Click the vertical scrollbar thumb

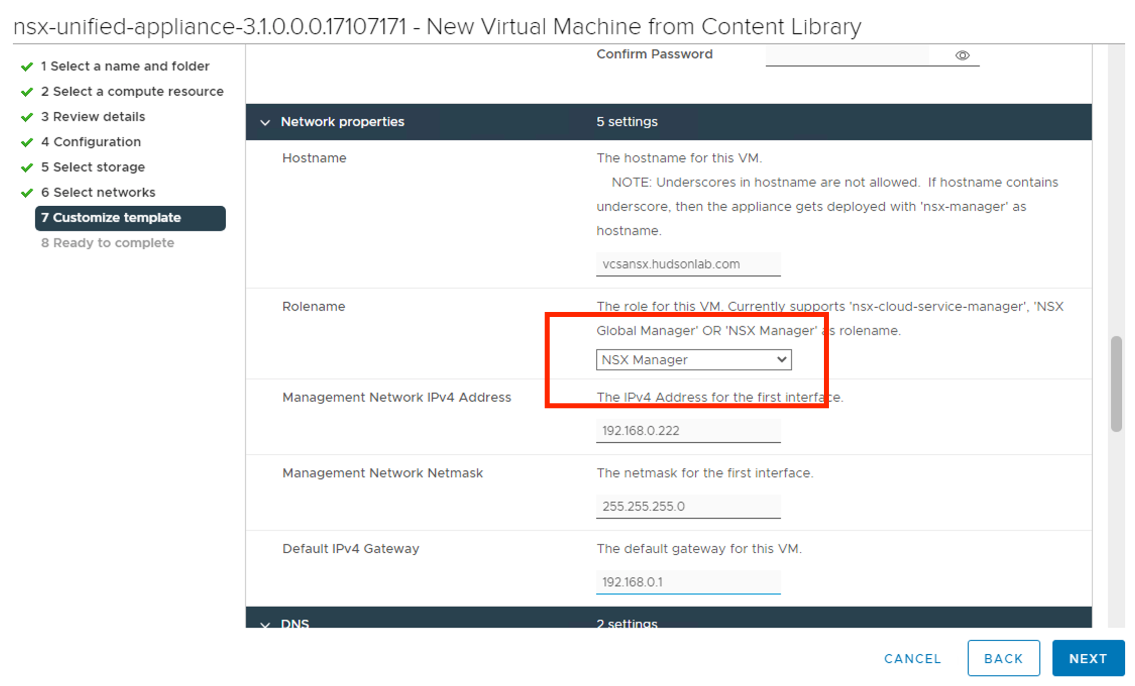(1116, 384)
